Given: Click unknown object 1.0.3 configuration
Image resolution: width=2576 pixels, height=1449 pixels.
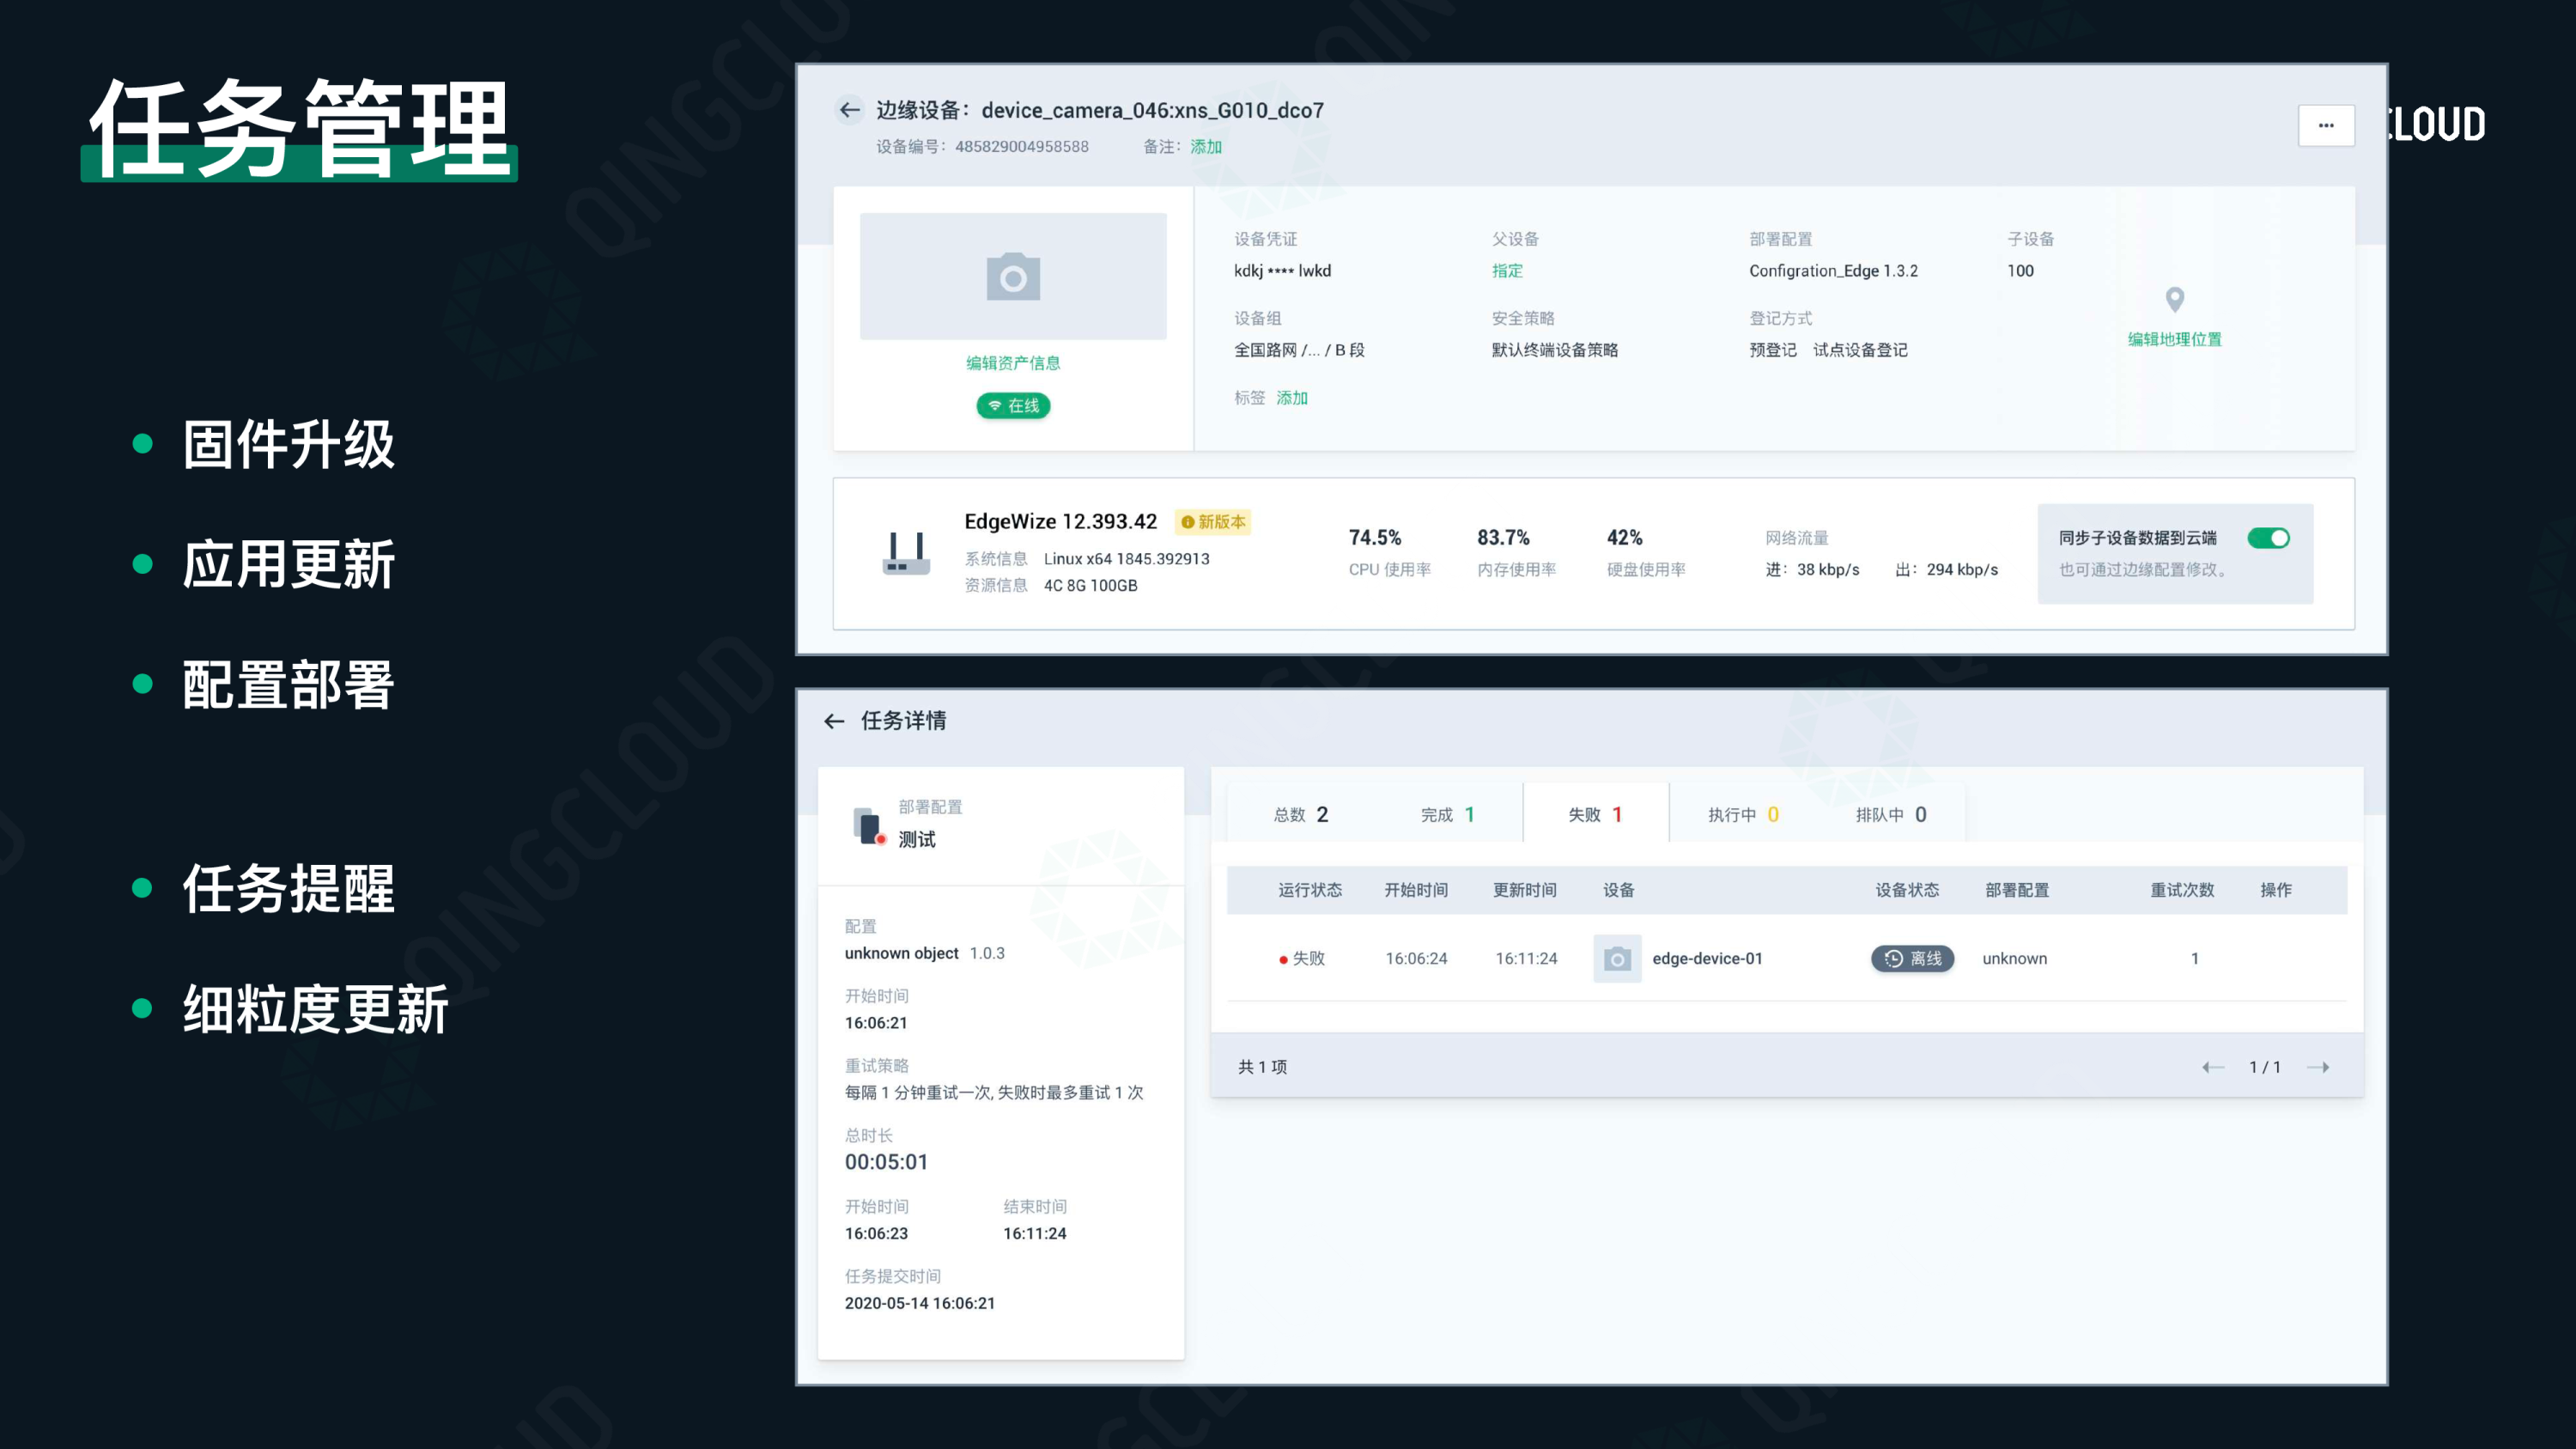Looking at the screenshot, I should pyautogui.click(x=925, y=953).
